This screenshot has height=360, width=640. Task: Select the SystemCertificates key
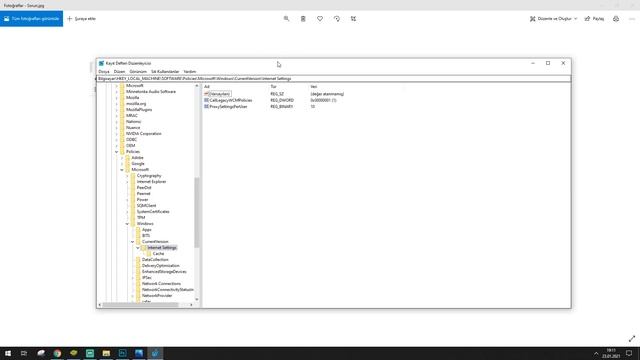coord(153,211)
